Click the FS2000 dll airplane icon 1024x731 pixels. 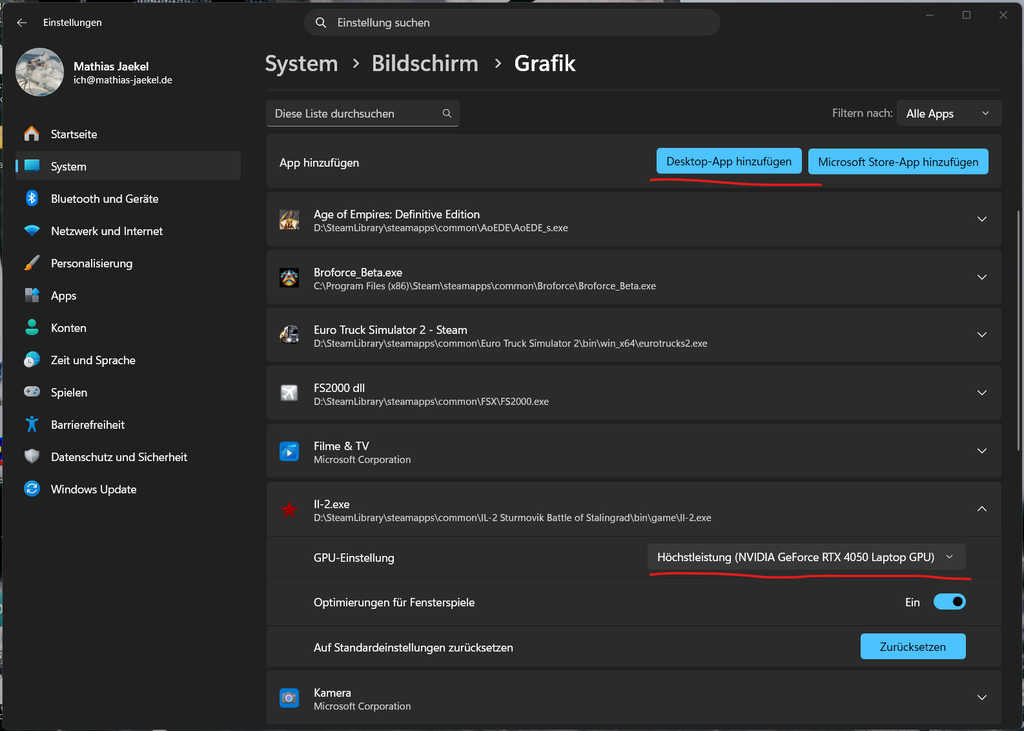coord(289,393)
